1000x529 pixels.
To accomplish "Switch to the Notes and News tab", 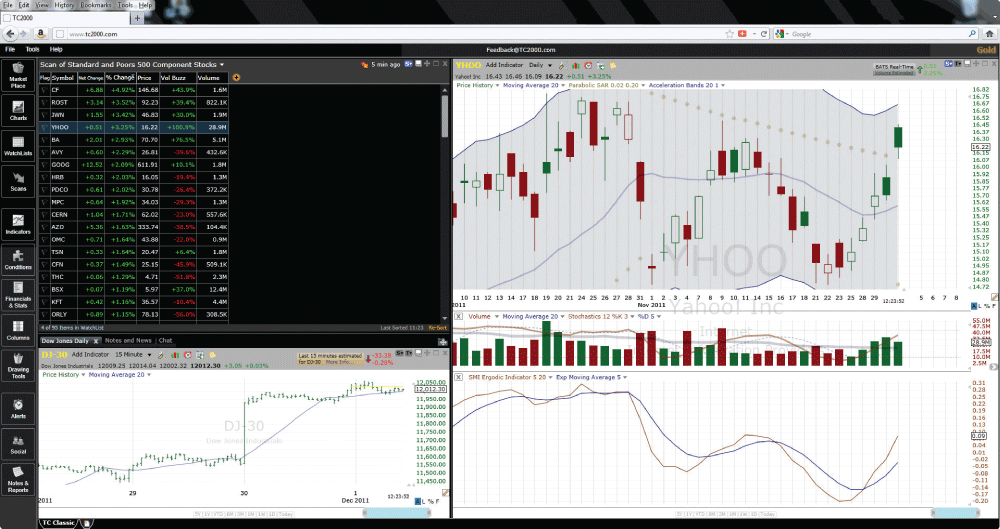I will 129,340.
